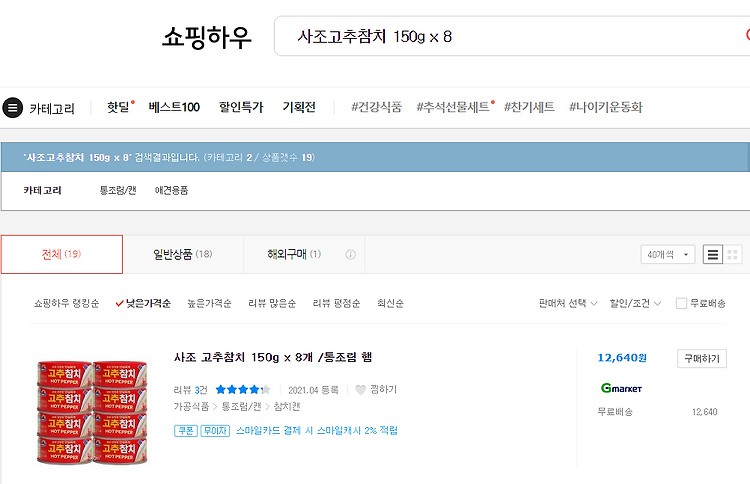This screenshot has height=484, width=750.
Task: Click the 리뷰 3건 link
Action: (190, 390)
